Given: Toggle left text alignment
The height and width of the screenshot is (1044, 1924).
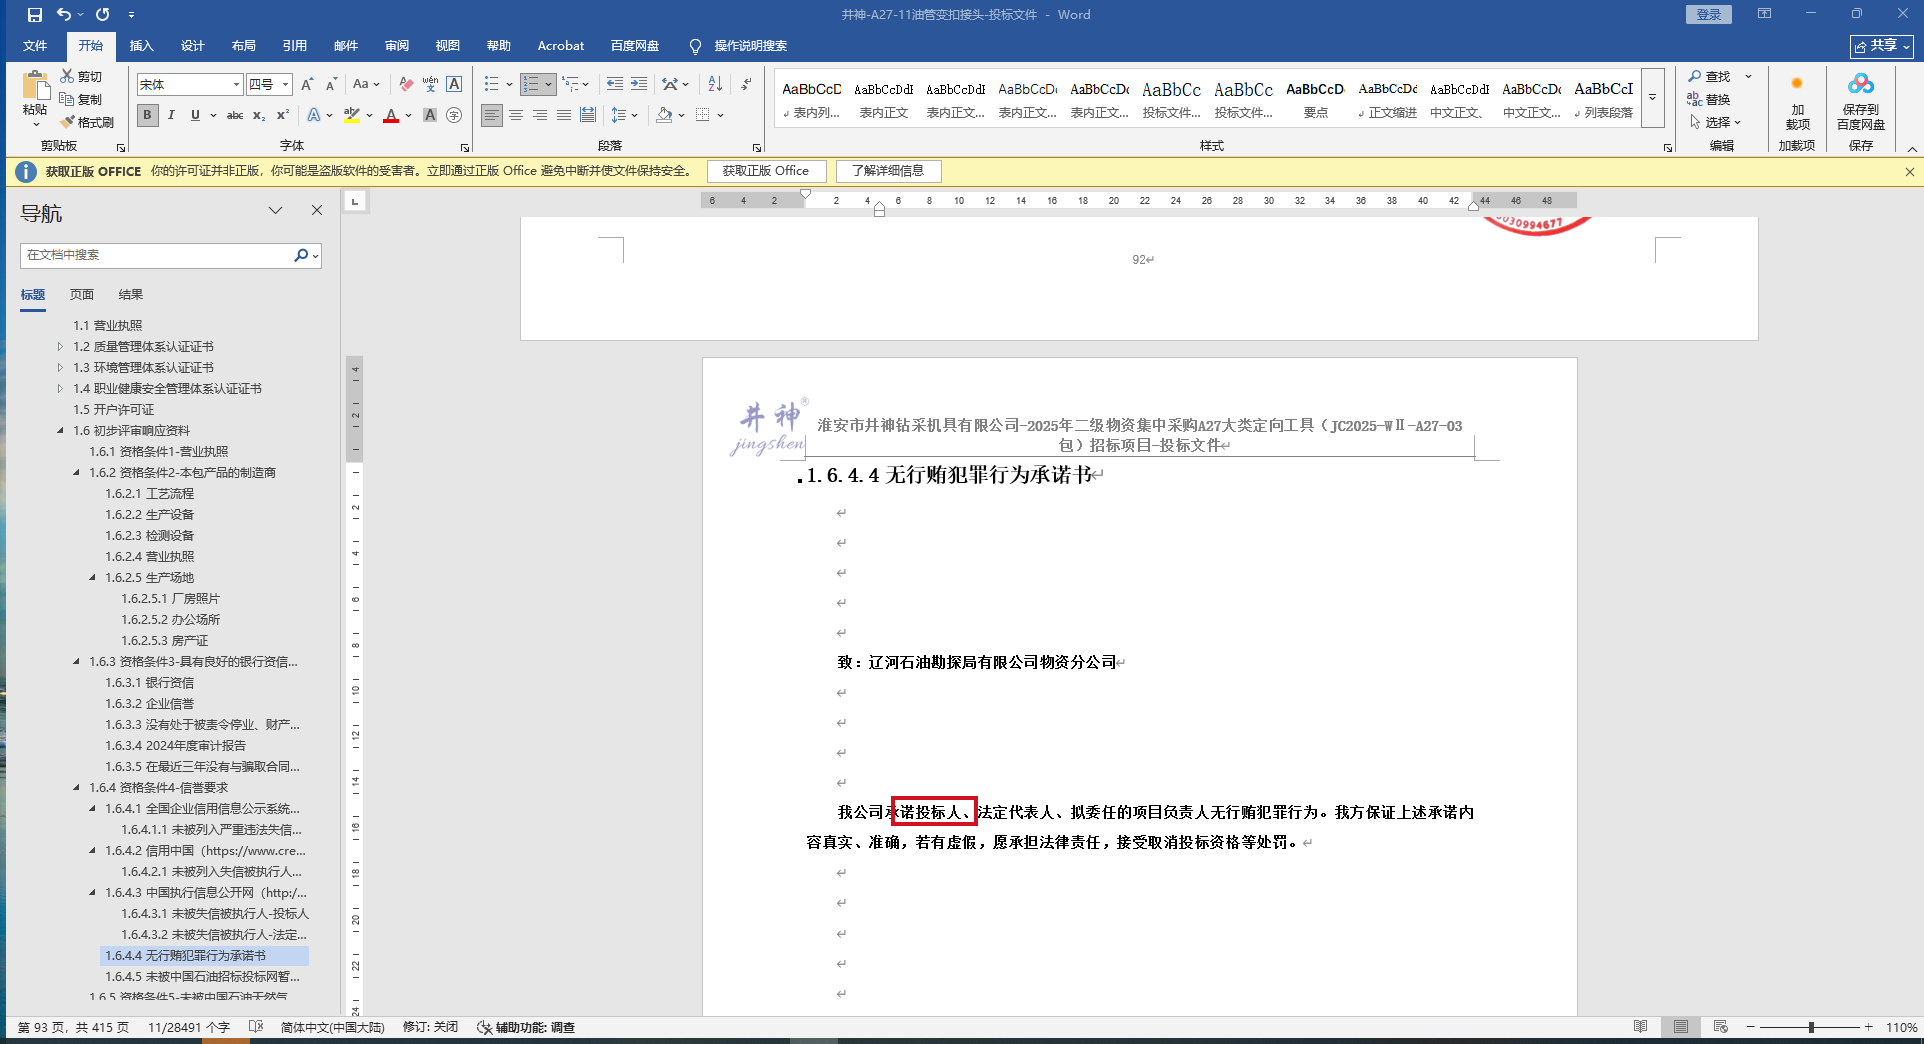Looking at the screenshot, I should click(x=492, y=115).
